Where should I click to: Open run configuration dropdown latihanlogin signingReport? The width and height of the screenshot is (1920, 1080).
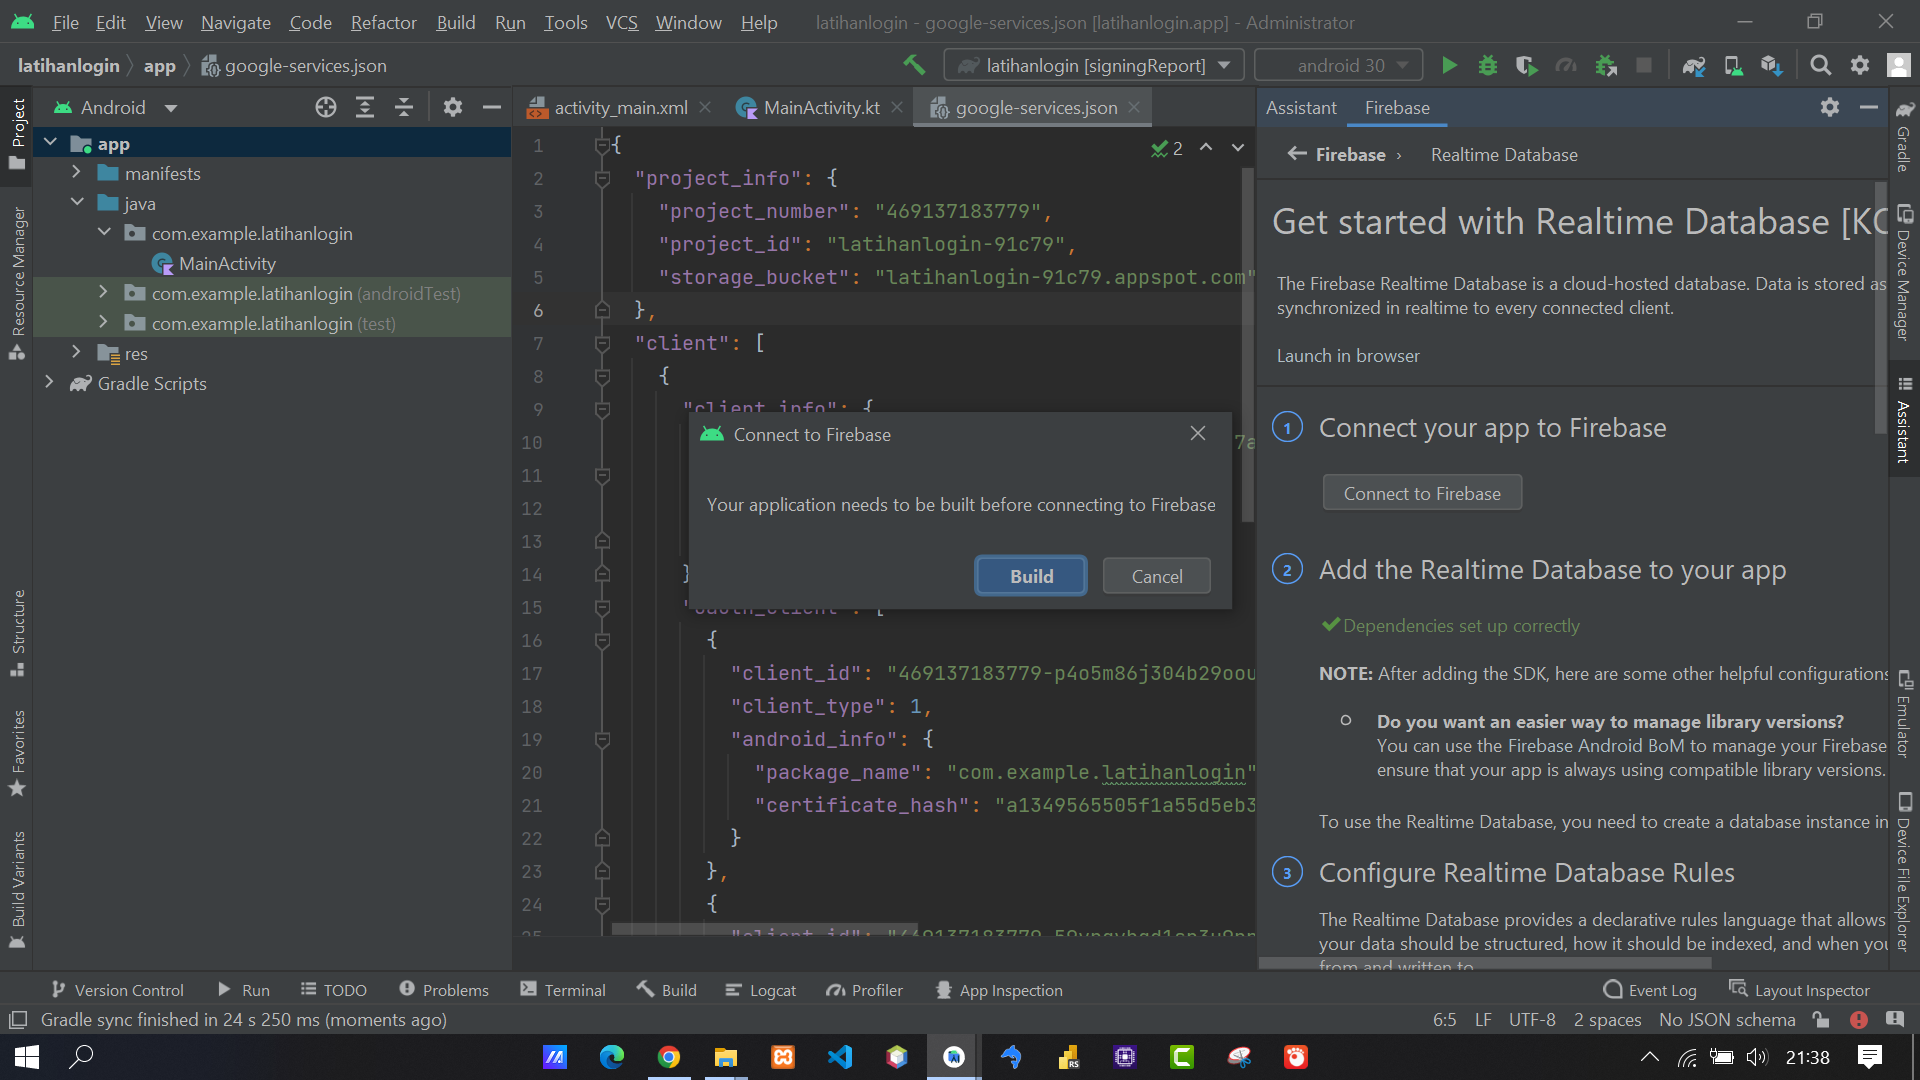1094,65
